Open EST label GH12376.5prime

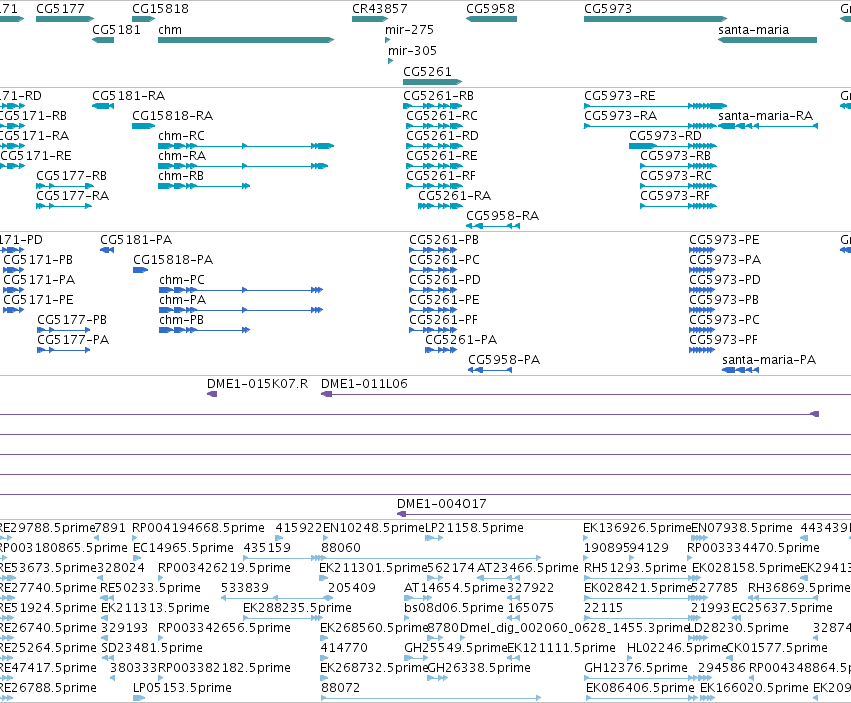[636, 668]
